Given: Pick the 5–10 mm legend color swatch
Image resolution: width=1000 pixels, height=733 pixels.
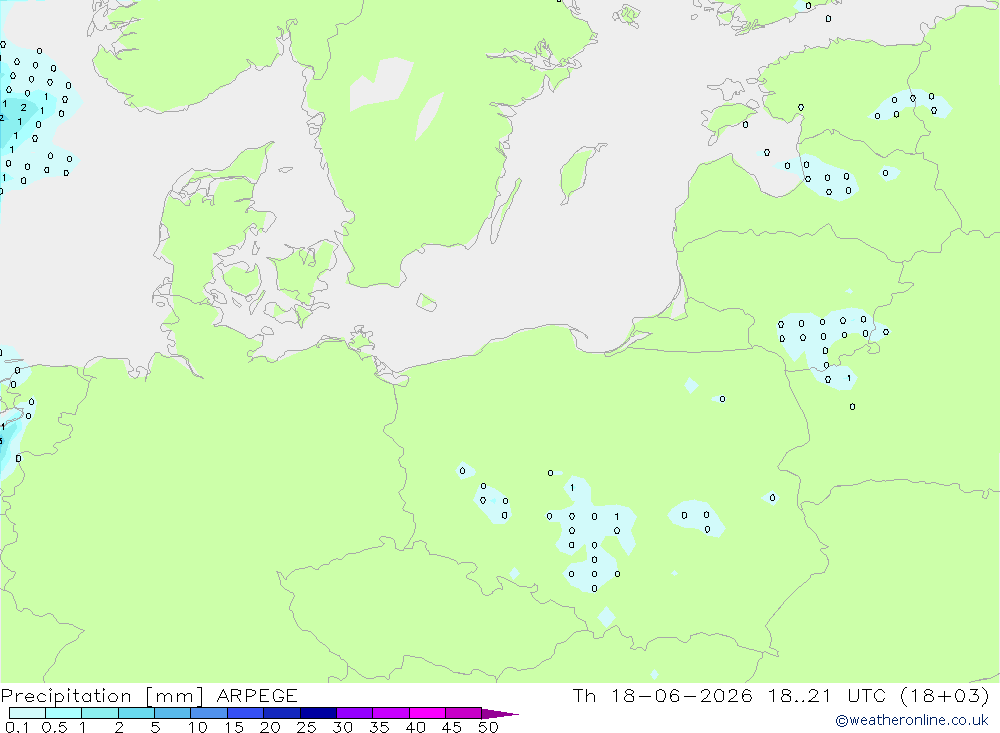Looking at the screenshot, I should coord(173,713).
